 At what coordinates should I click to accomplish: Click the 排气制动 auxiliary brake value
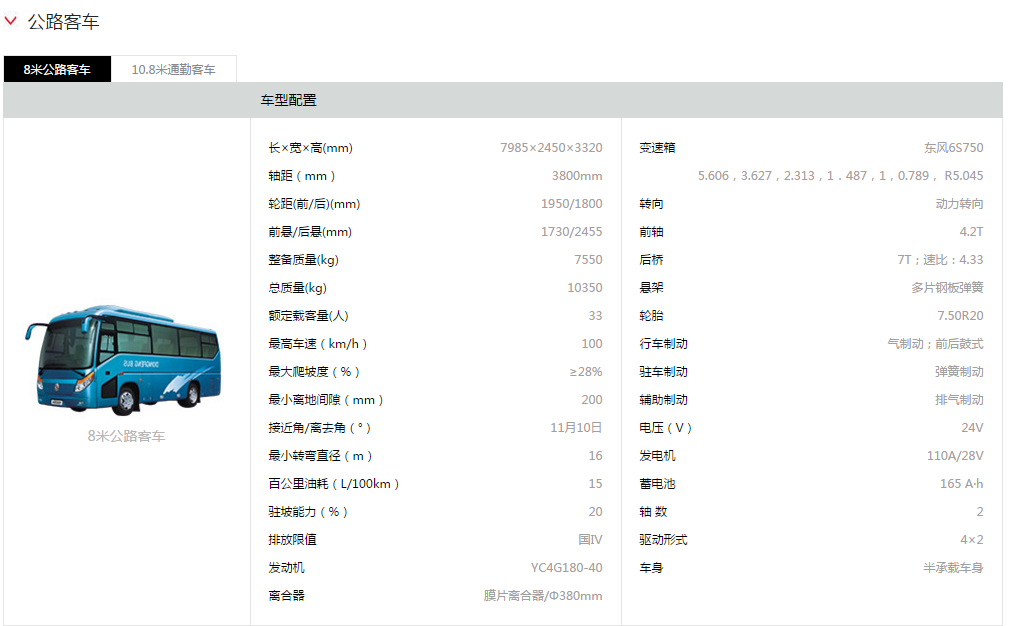tap(960, 400)
